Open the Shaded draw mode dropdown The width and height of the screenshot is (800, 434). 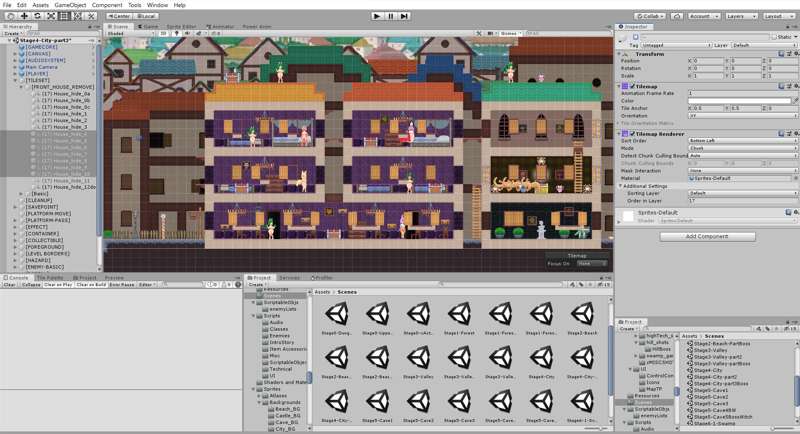coord(130,34)
